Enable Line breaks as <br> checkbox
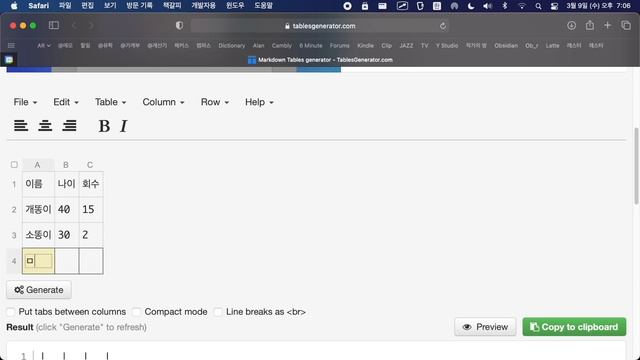 point(218,312)
